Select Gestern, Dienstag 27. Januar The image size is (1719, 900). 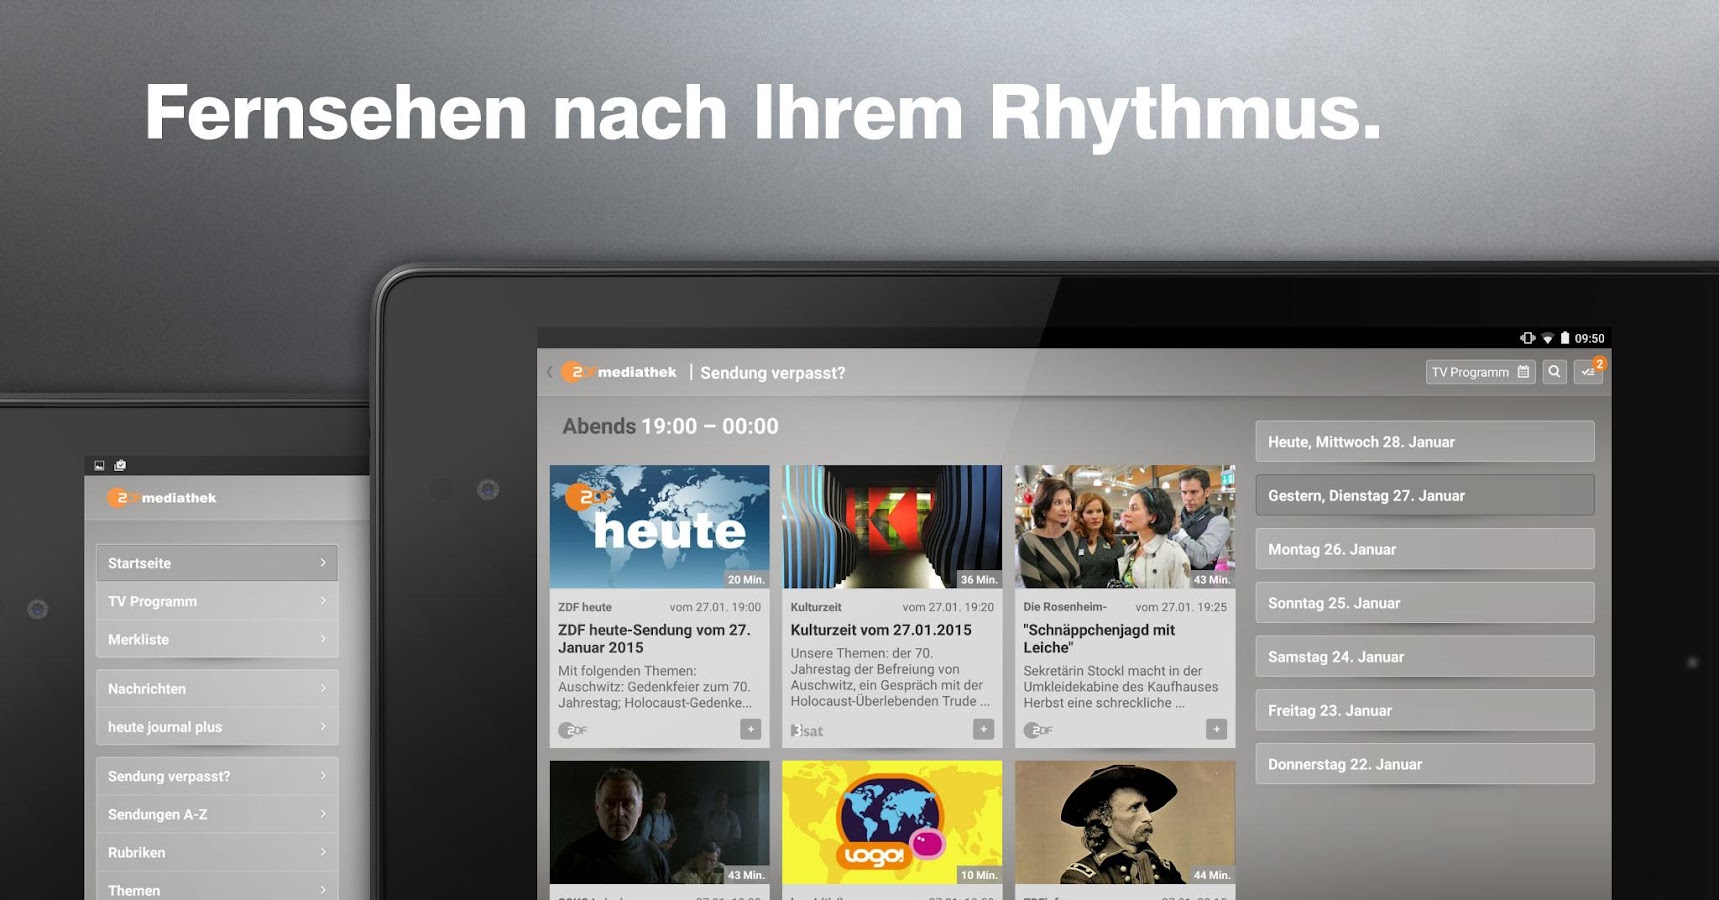pyautogui.click(x=1424, y=494)
